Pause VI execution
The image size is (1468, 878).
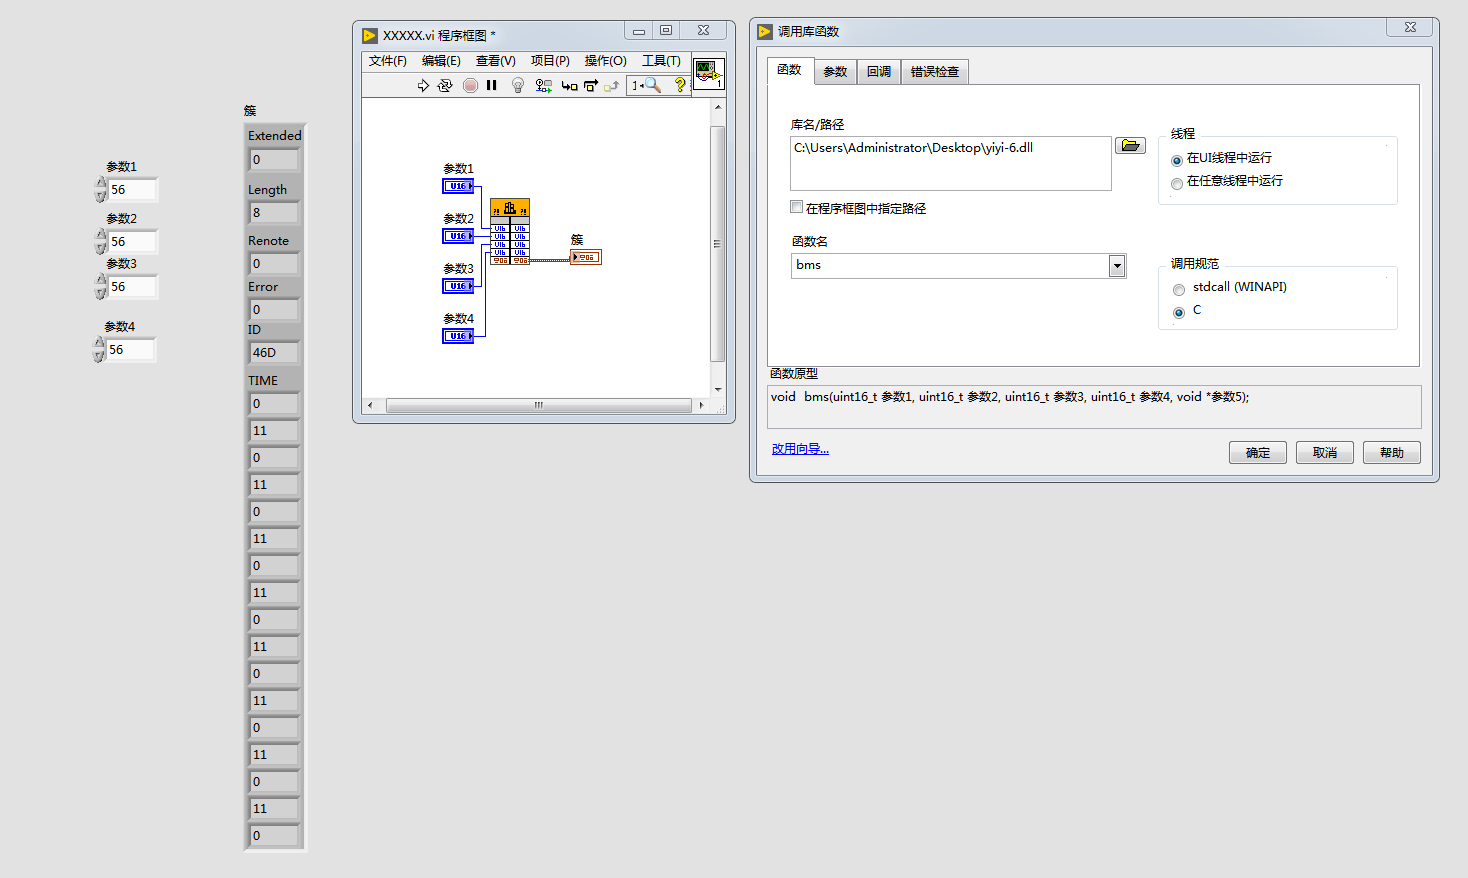491,85
